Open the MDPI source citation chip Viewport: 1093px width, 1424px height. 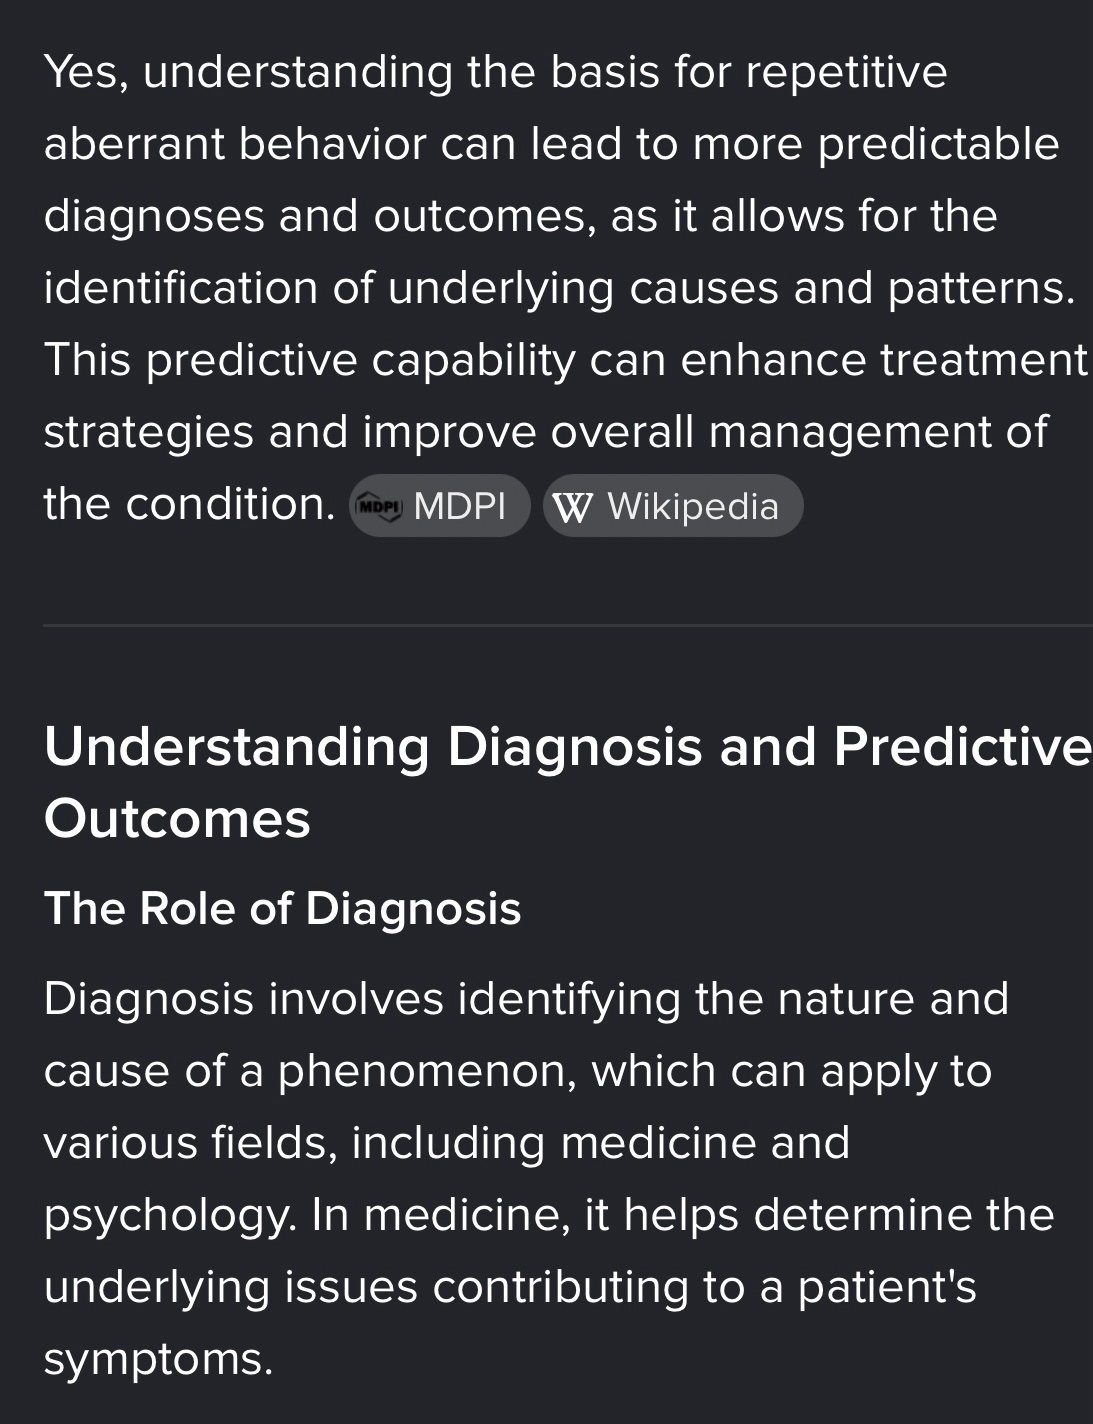click(x=440, y=506)
